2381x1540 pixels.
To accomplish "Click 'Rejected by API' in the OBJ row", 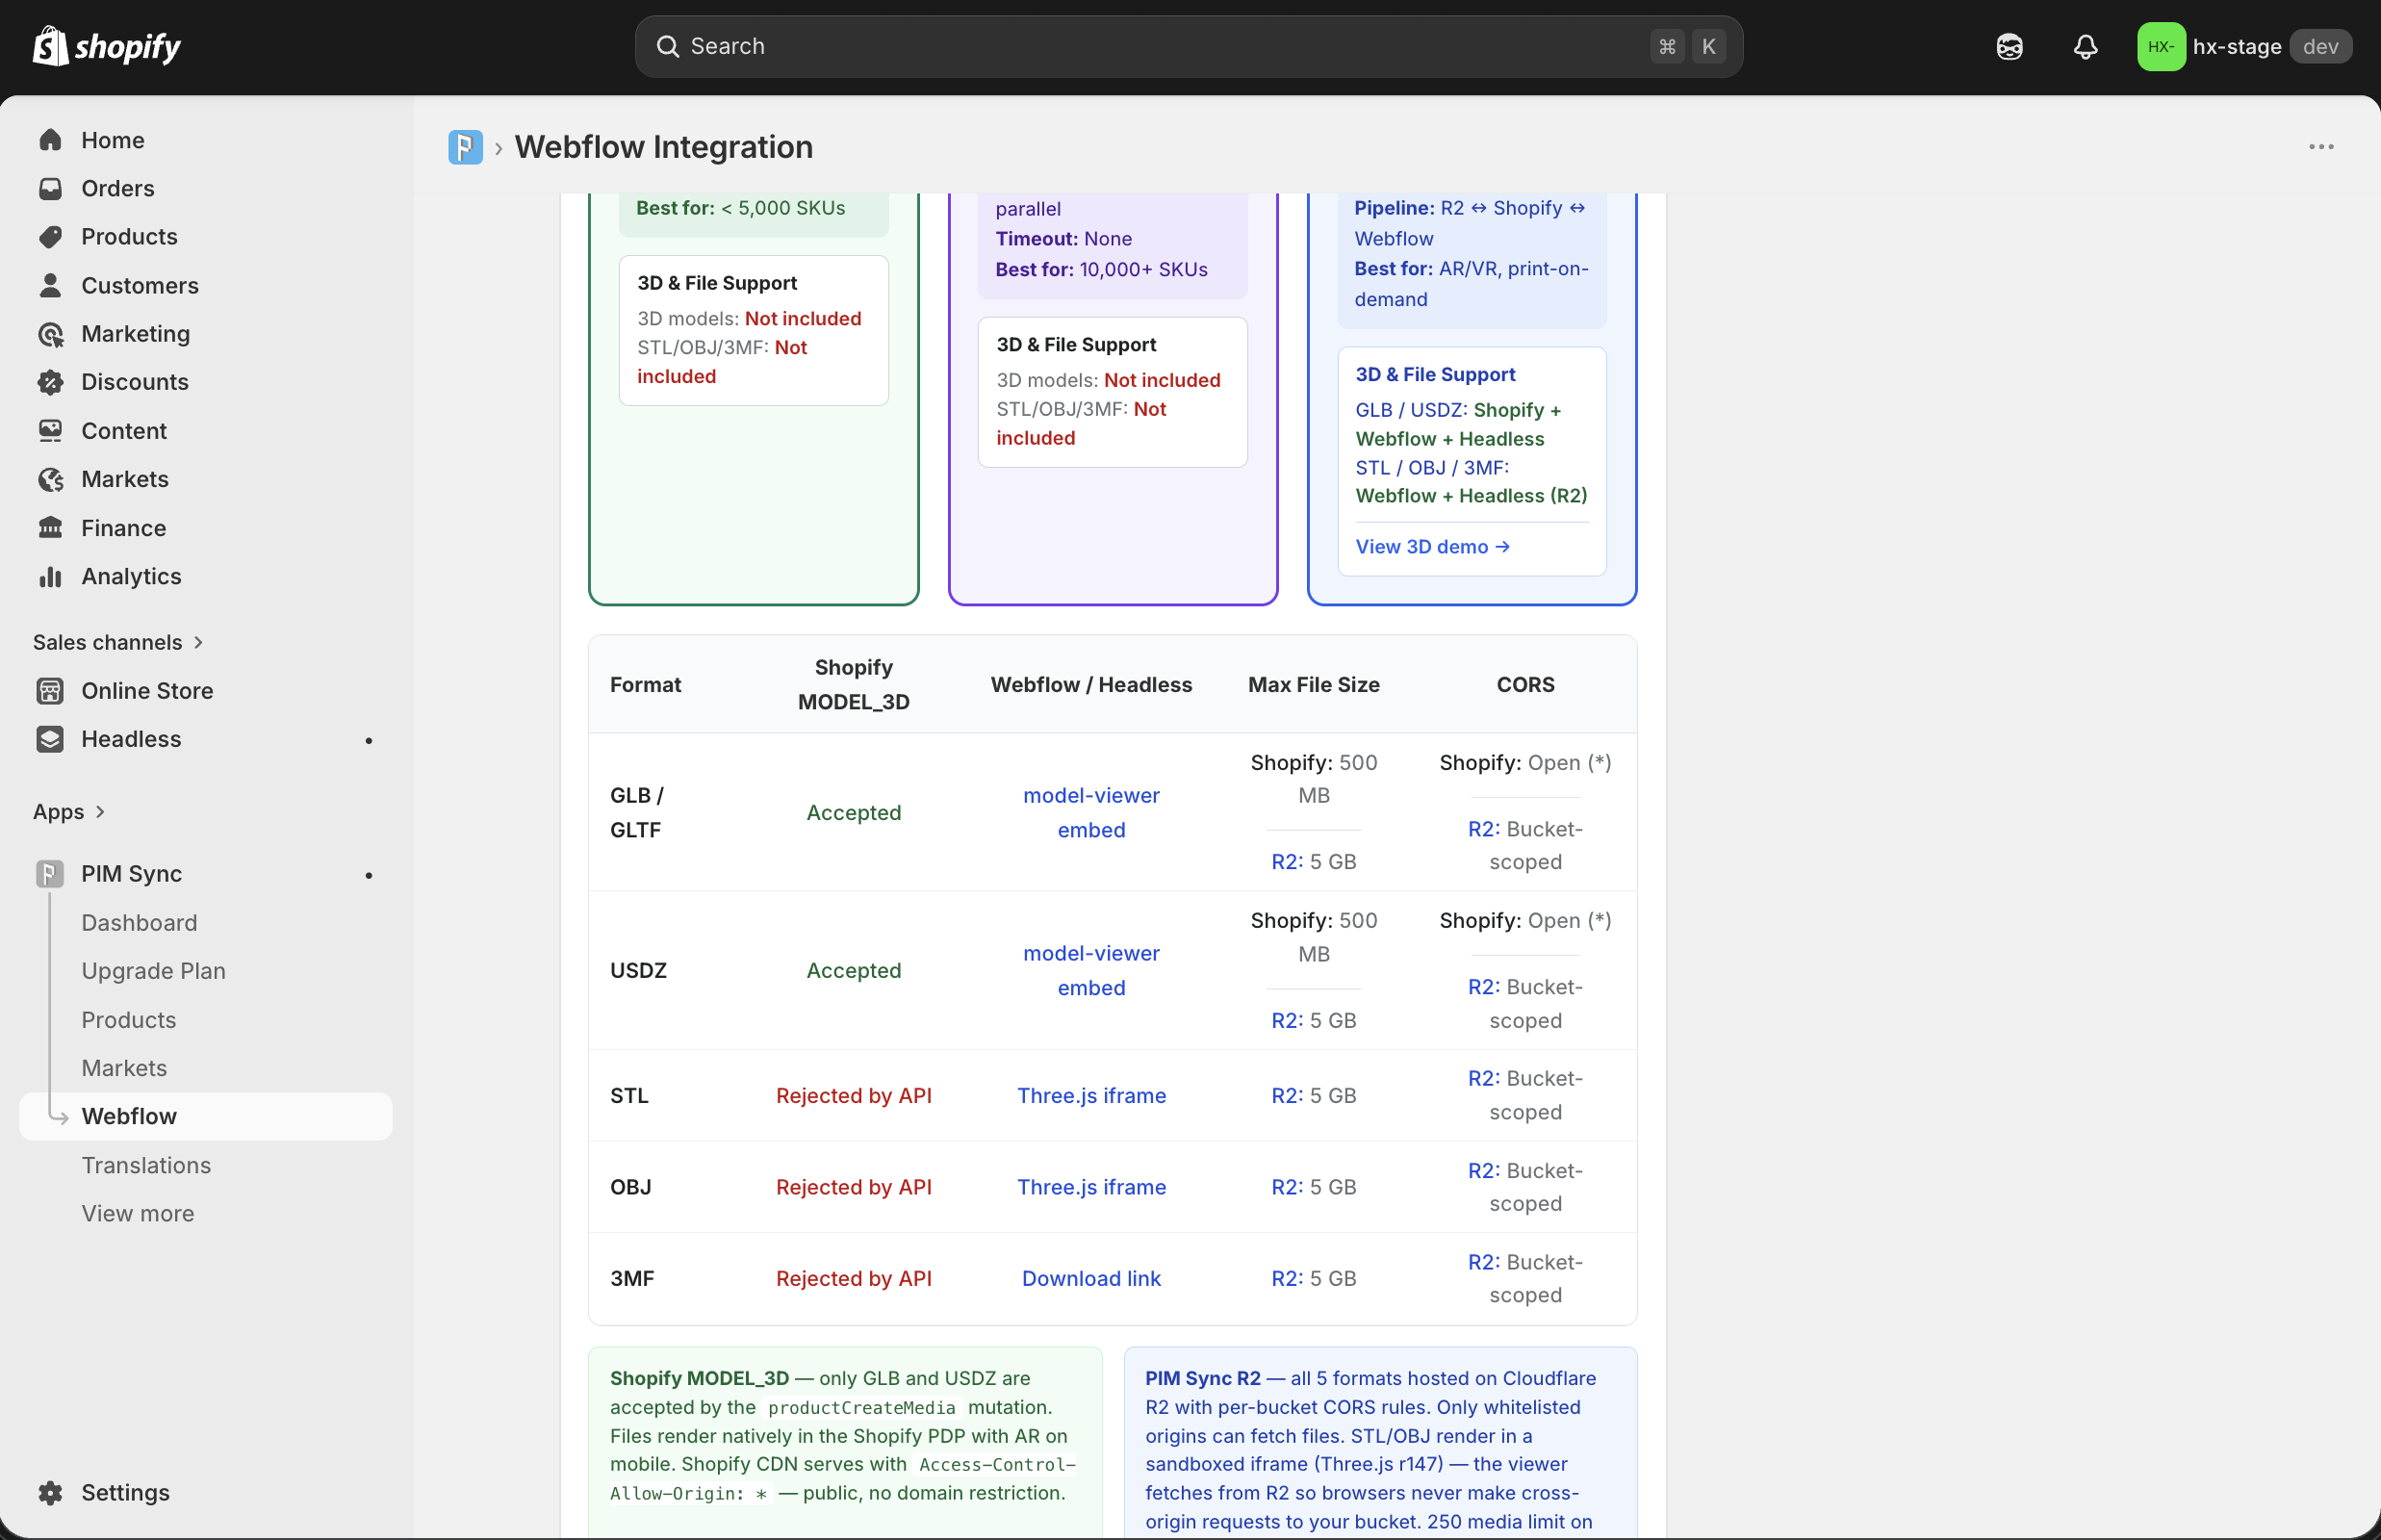I will 853,1187.
